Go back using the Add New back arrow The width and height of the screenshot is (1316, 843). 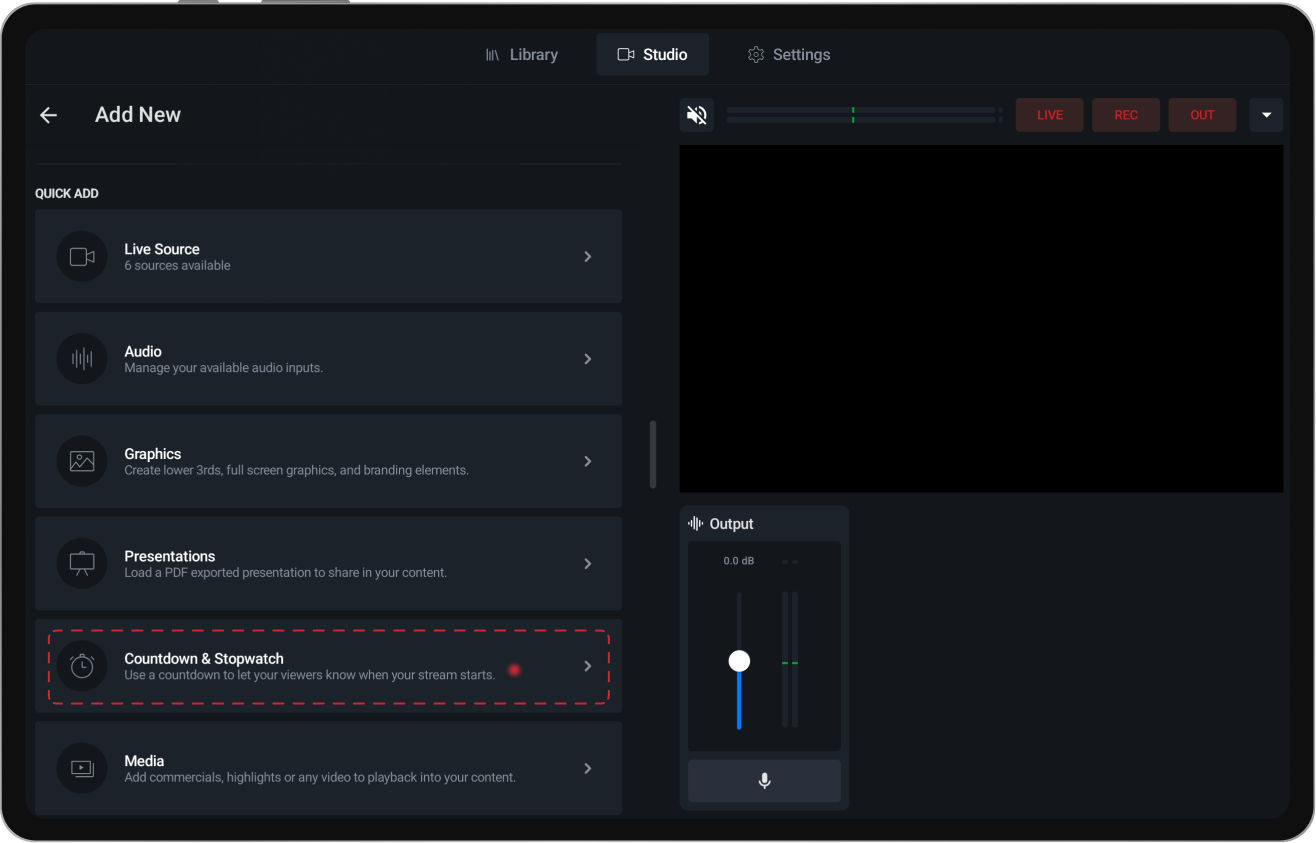coord(48,114)
